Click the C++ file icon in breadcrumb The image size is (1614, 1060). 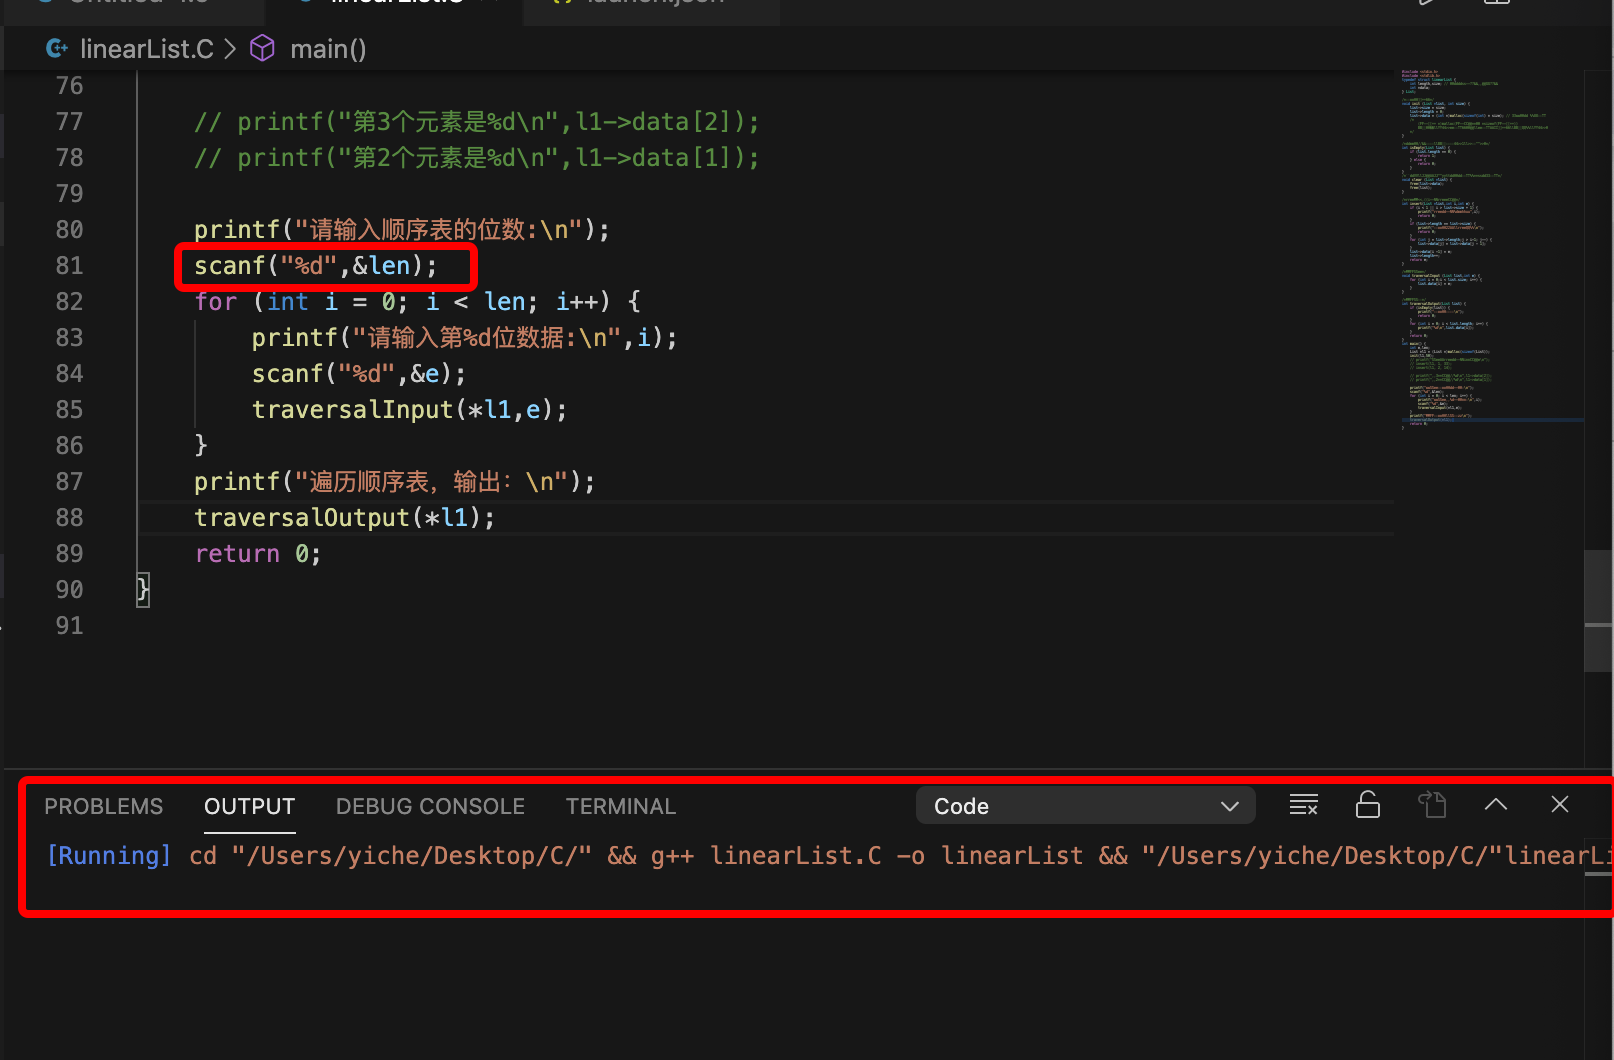click(x=57, y=48)
